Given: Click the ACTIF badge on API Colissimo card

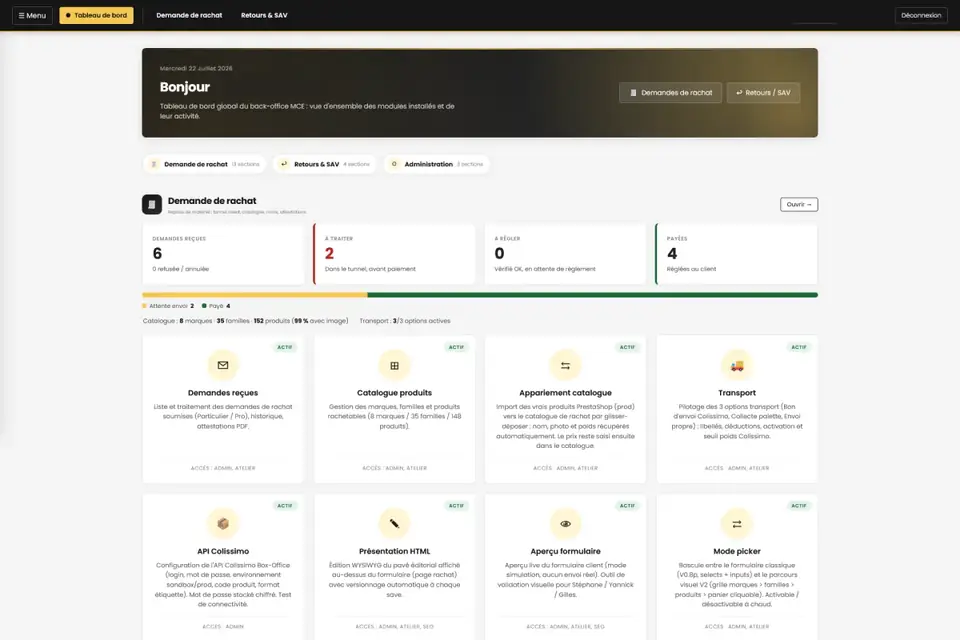Looking at the screenshot, I should click(285, 506).
